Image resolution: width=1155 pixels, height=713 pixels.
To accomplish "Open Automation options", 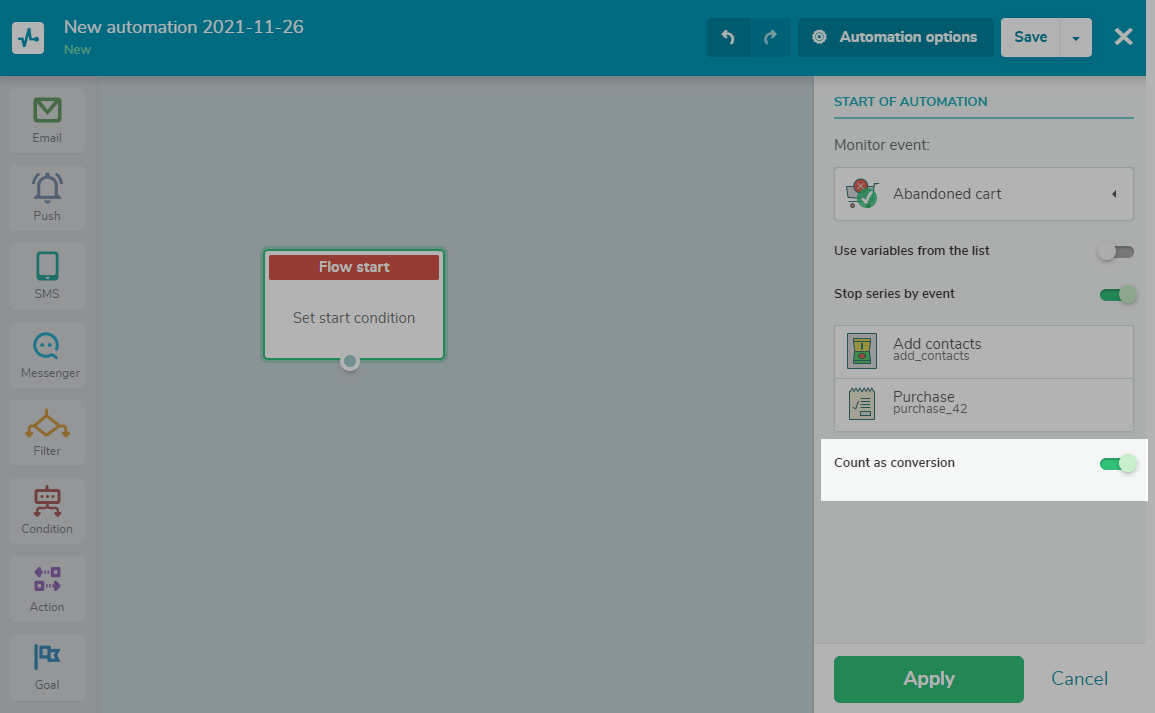I will [895, 37].
